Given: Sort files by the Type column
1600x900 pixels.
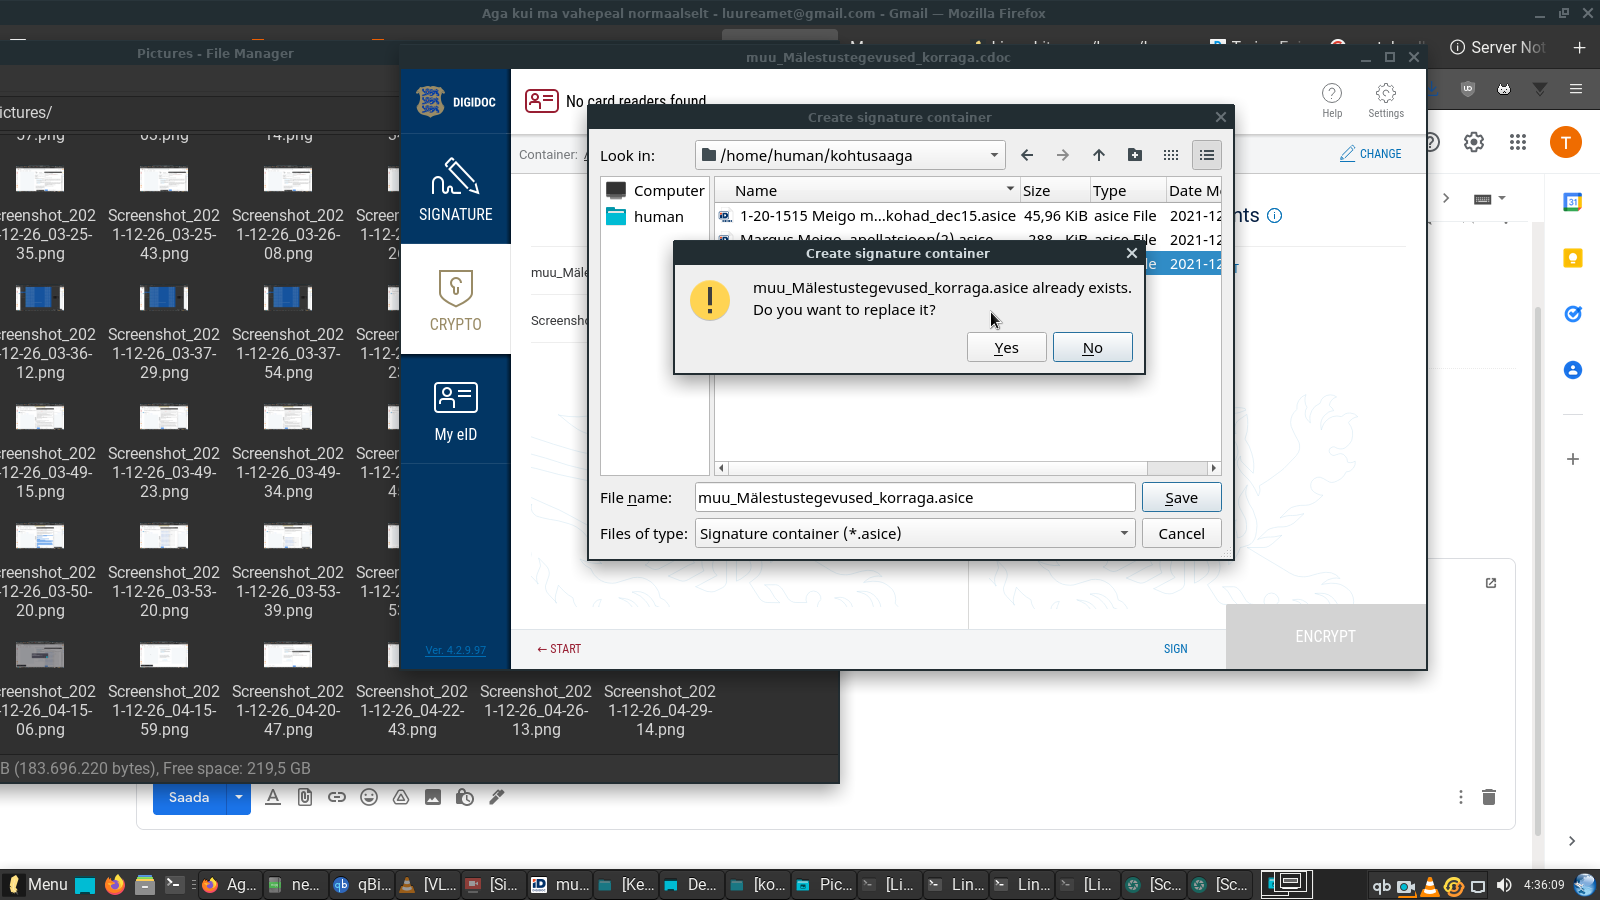Looking at the screenshot, I should click(1127, 190).
